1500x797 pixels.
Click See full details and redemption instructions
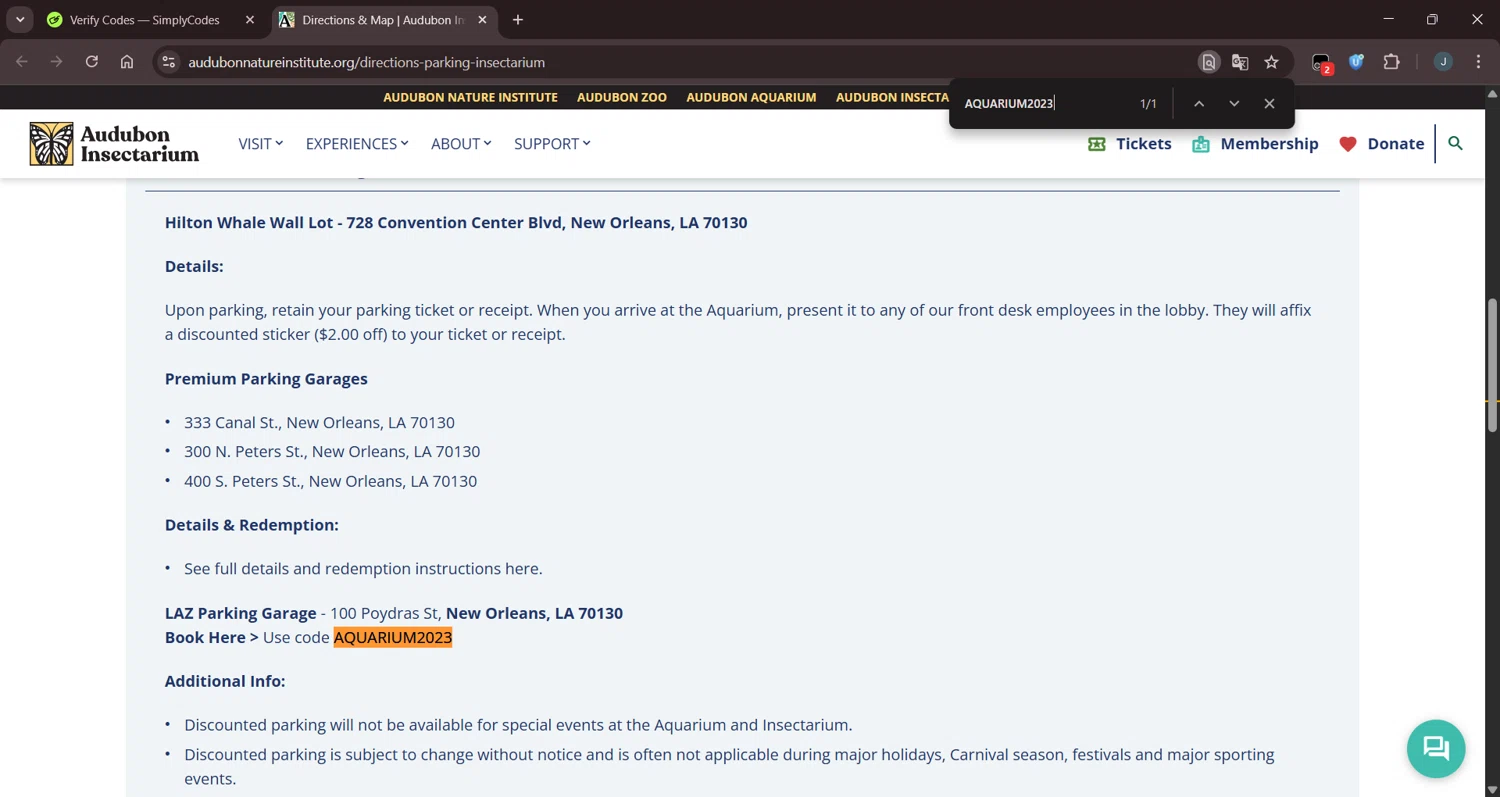[363, 569]
